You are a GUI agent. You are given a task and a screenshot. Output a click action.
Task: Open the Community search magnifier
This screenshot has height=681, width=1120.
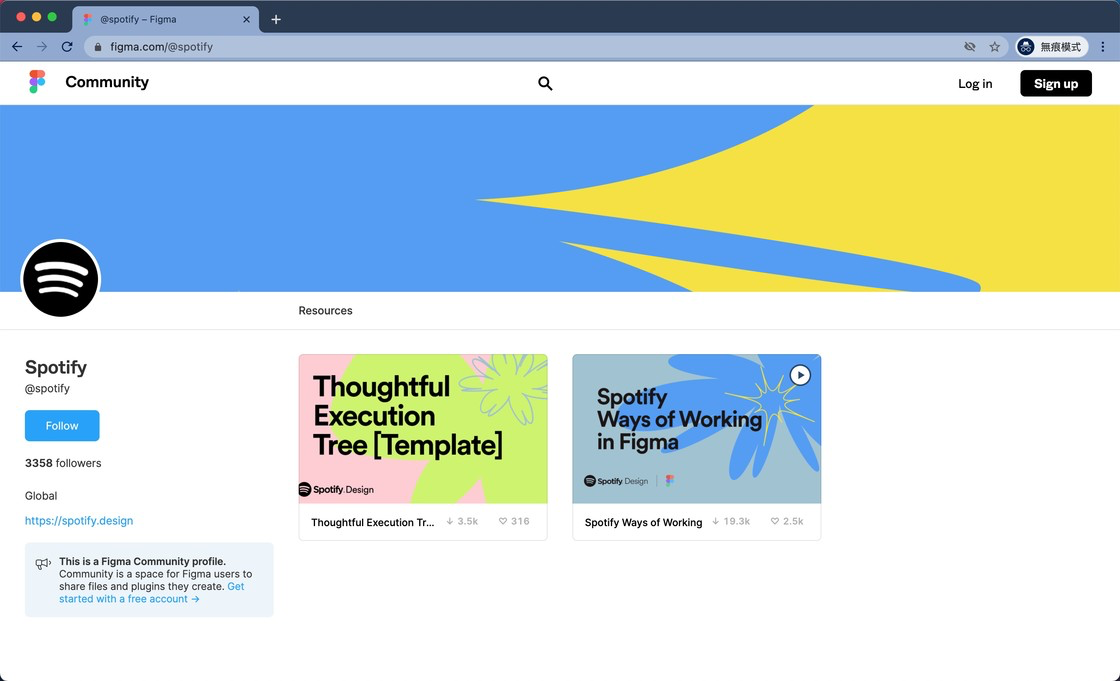545,84
